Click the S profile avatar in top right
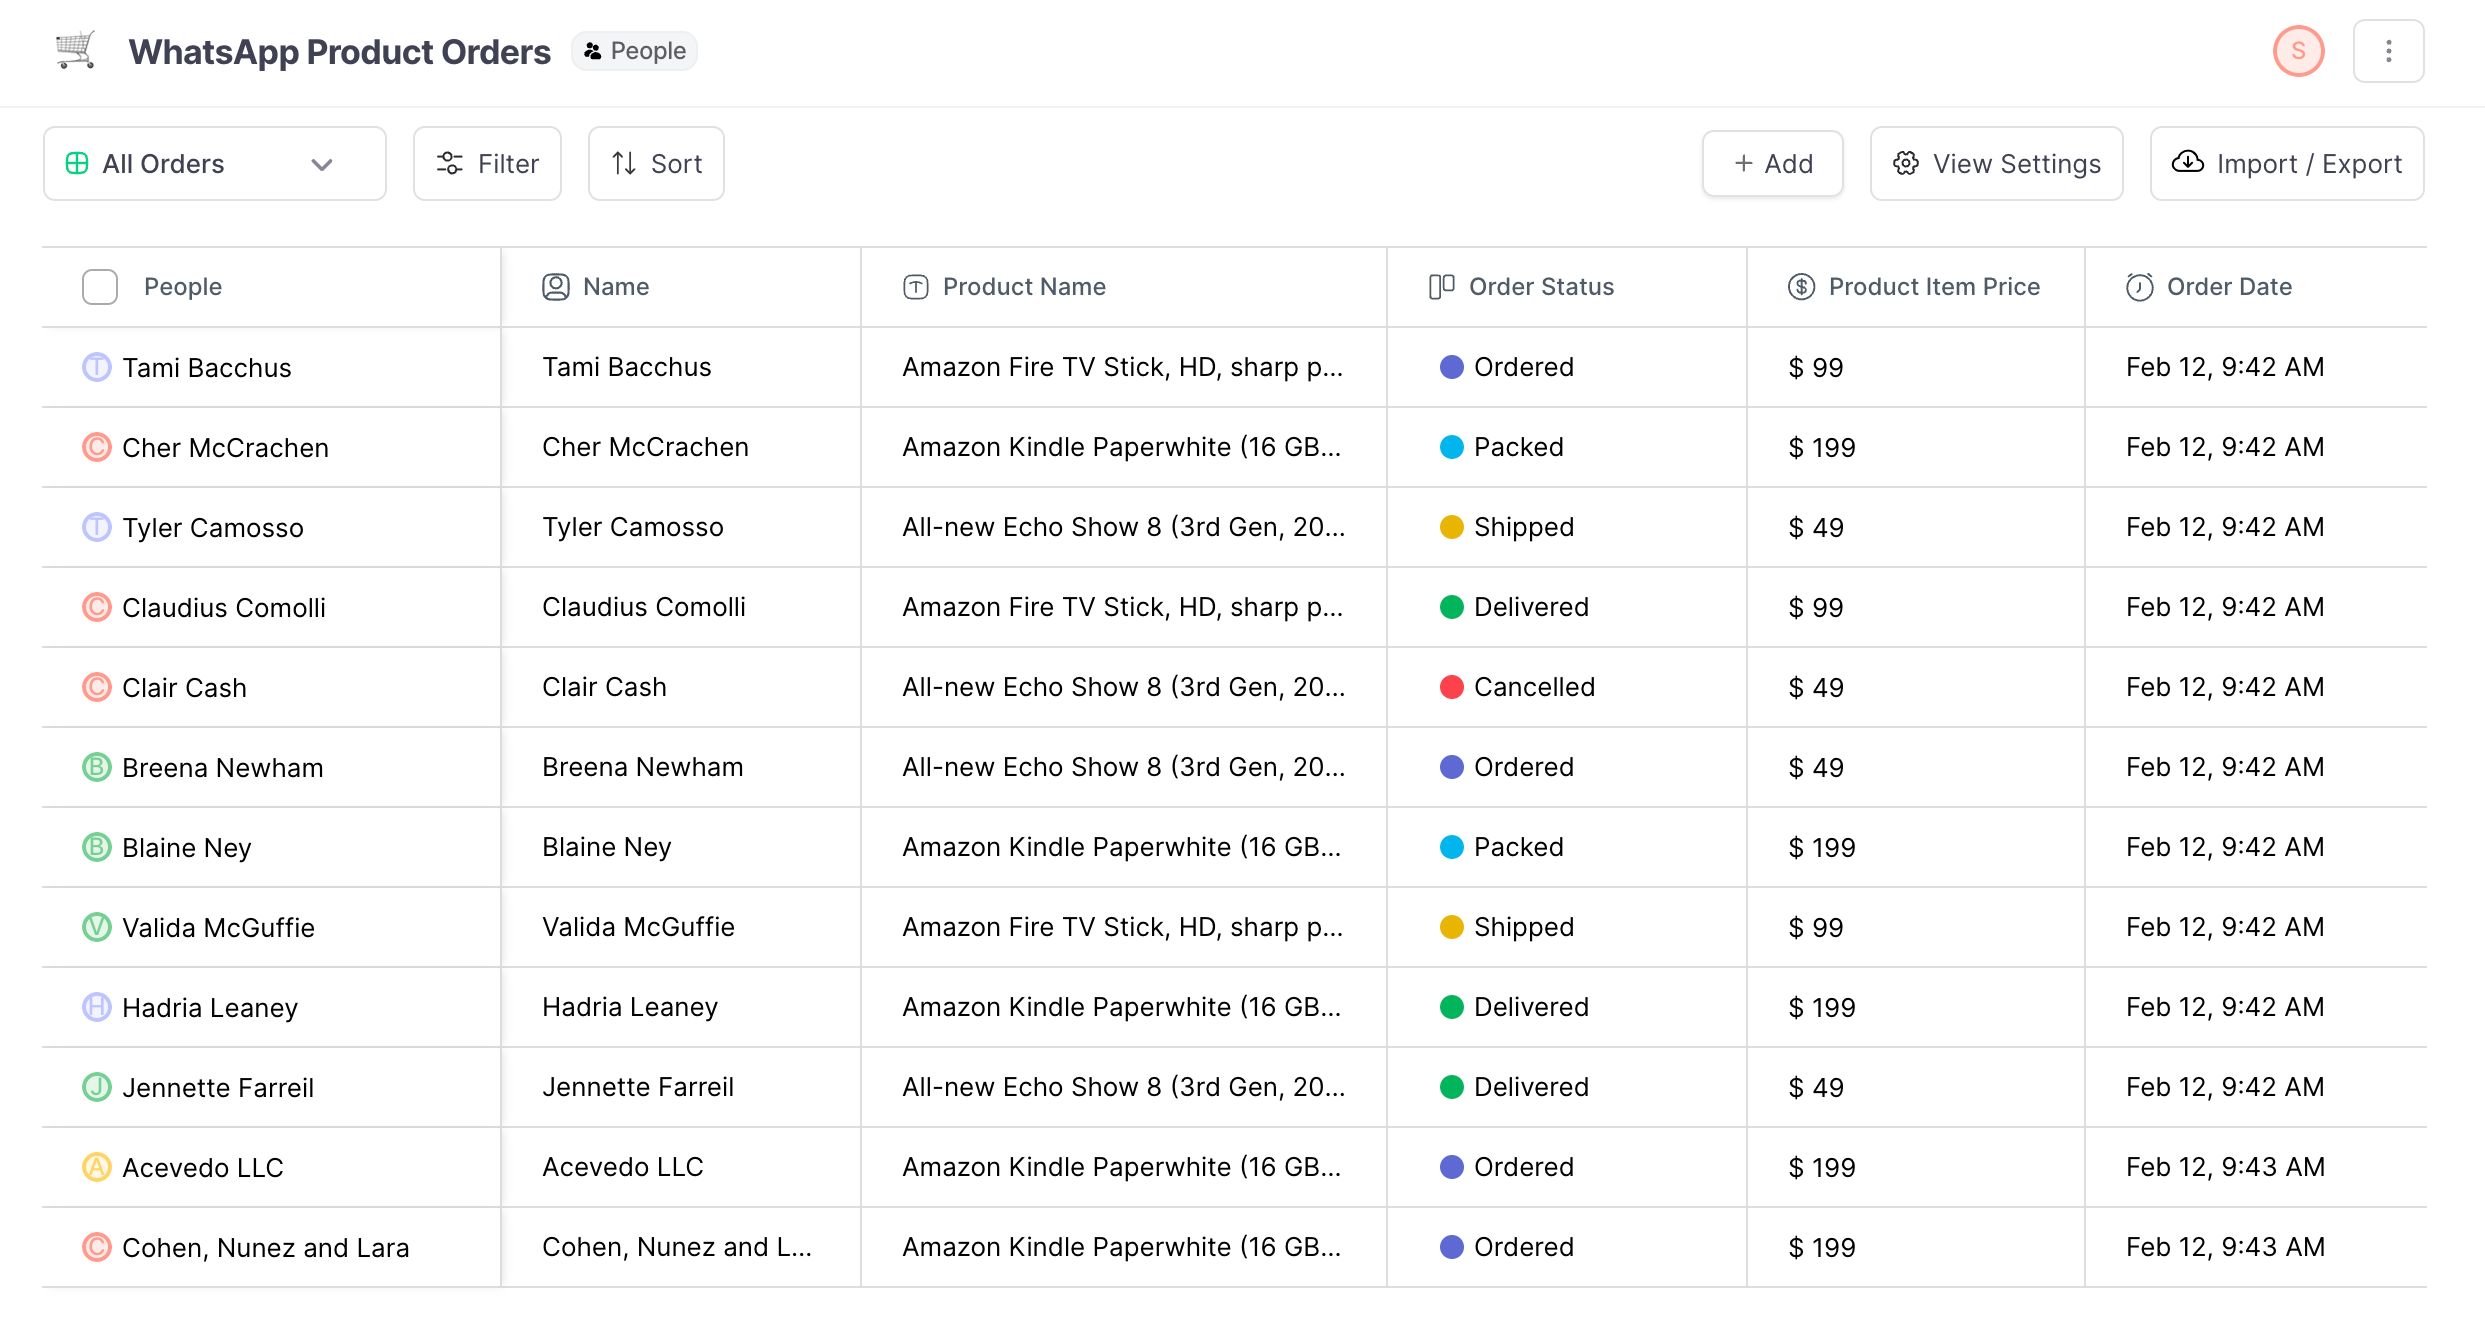Viewport: 2485px width, 1319px height. click(x=2299, y=51)
